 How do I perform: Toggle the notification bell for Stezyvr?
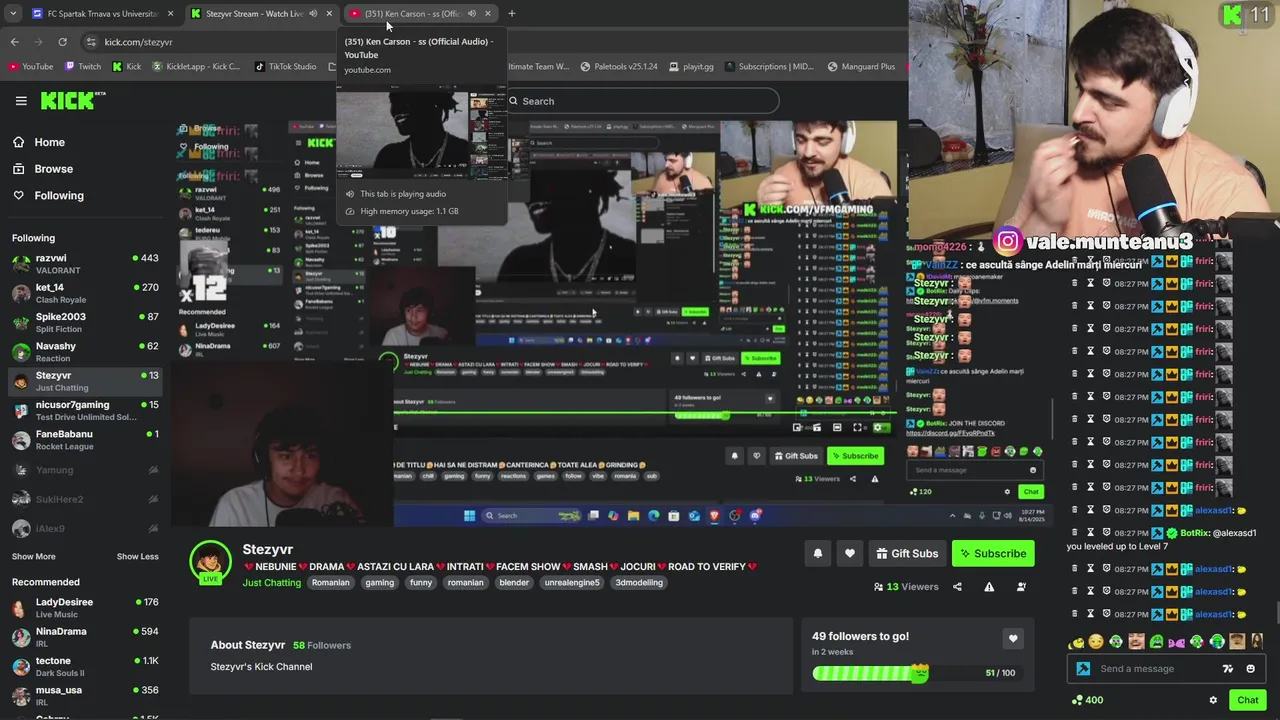pyautogui.click(x=818, y=554)
